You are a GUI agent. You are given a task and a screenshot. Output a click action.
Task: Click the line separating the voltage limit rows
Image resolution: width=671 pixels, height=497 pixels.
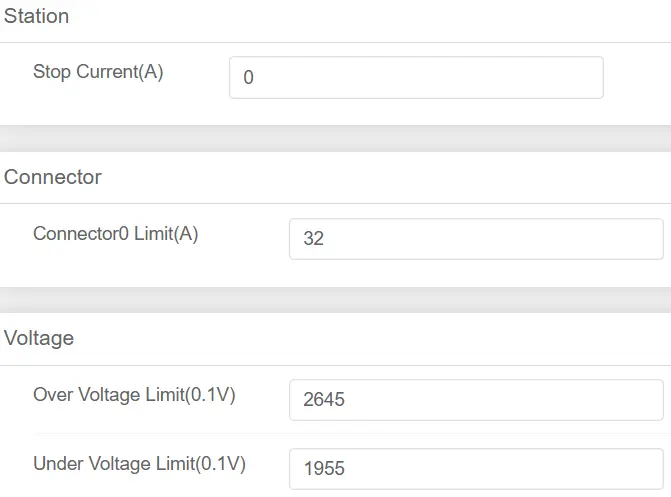(350, 434)
